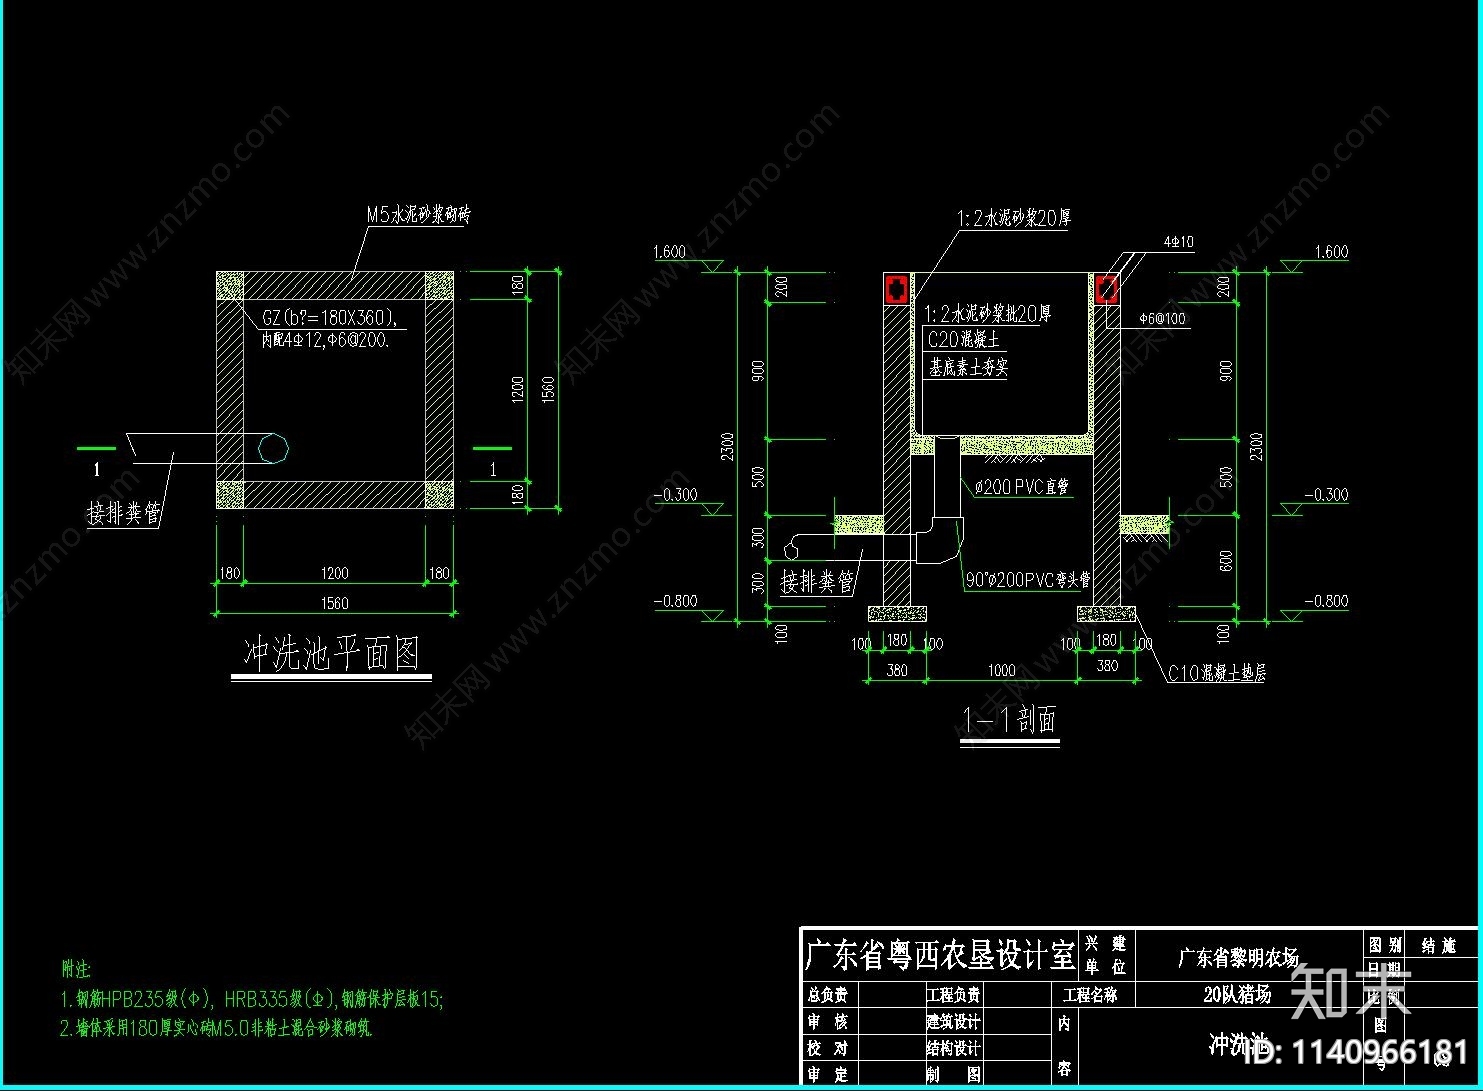Click the 'M5水泥砂浆砌砖' leader label
Screen dimensions: 1483x1091
coord(418,215)
